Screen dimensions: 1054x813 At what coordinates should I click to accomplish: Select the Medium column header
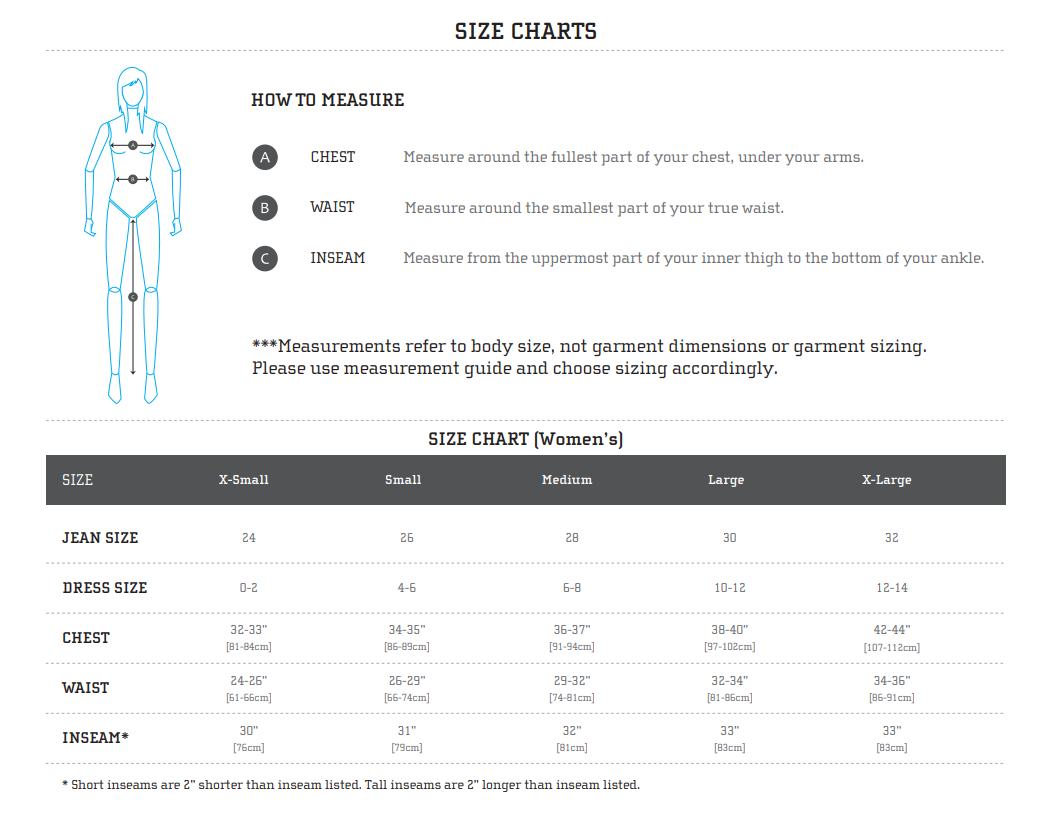(567, 480)
